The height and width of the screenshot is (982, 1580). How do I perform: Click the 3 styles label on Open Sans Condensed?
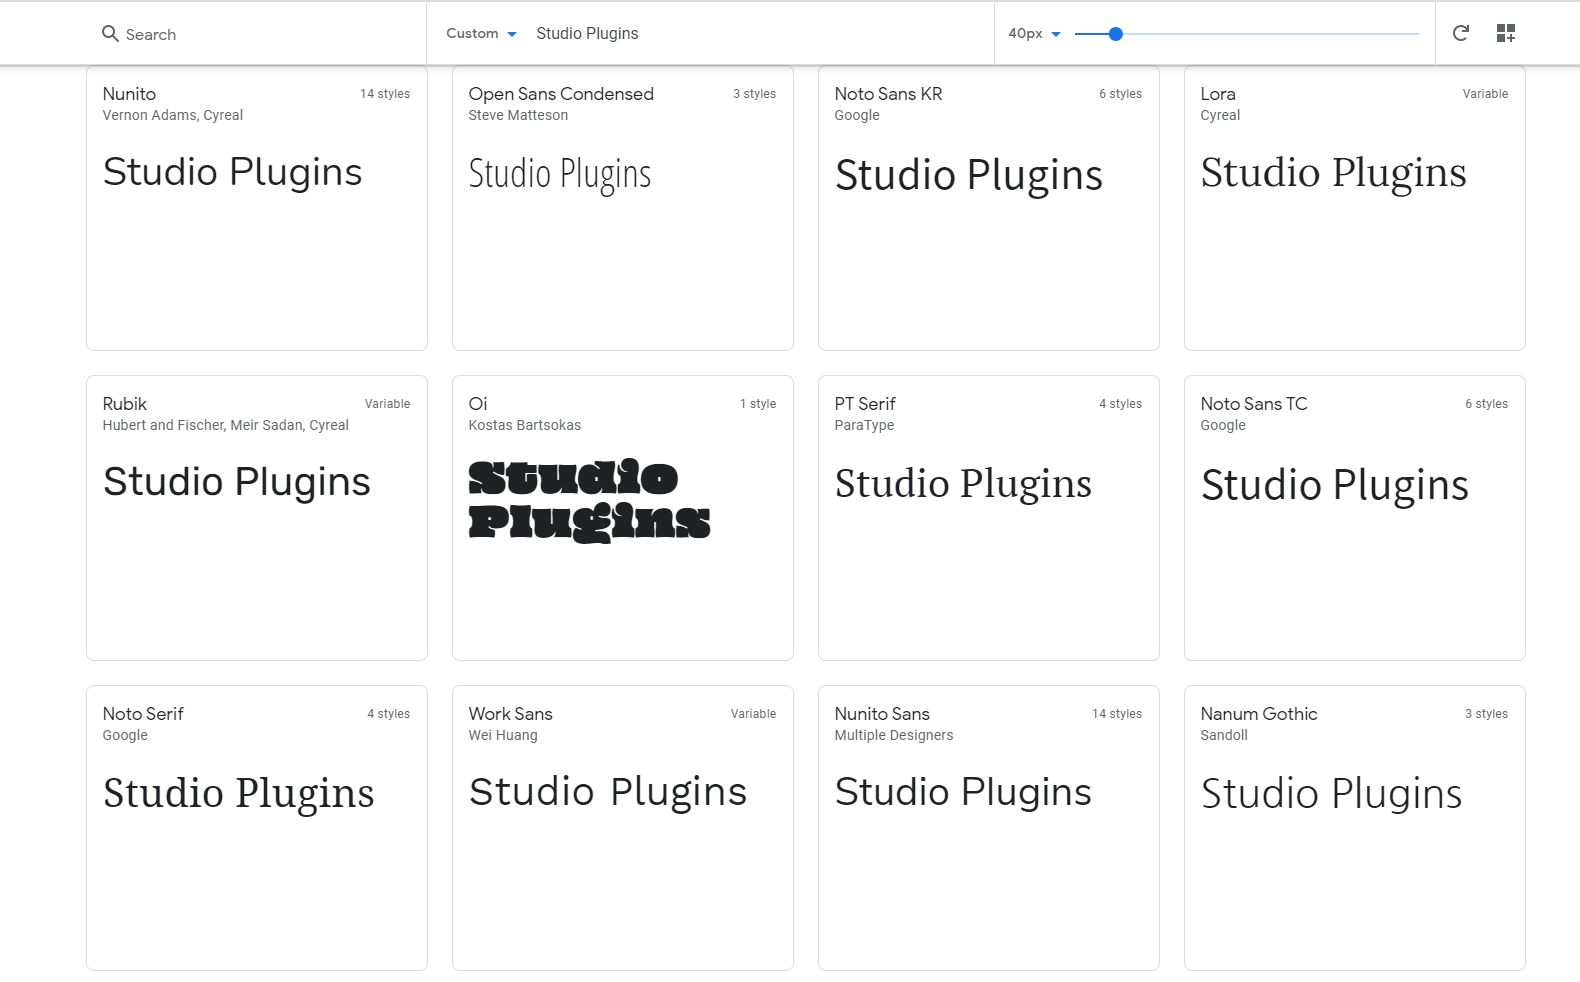(x=754, y=94)
